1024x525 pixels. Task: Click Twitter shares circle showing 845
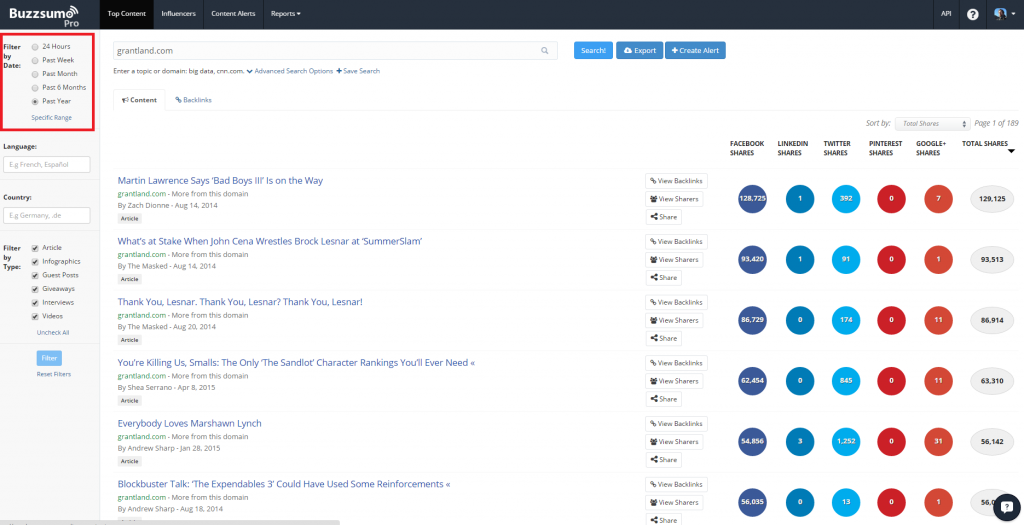tap(846, 381)
